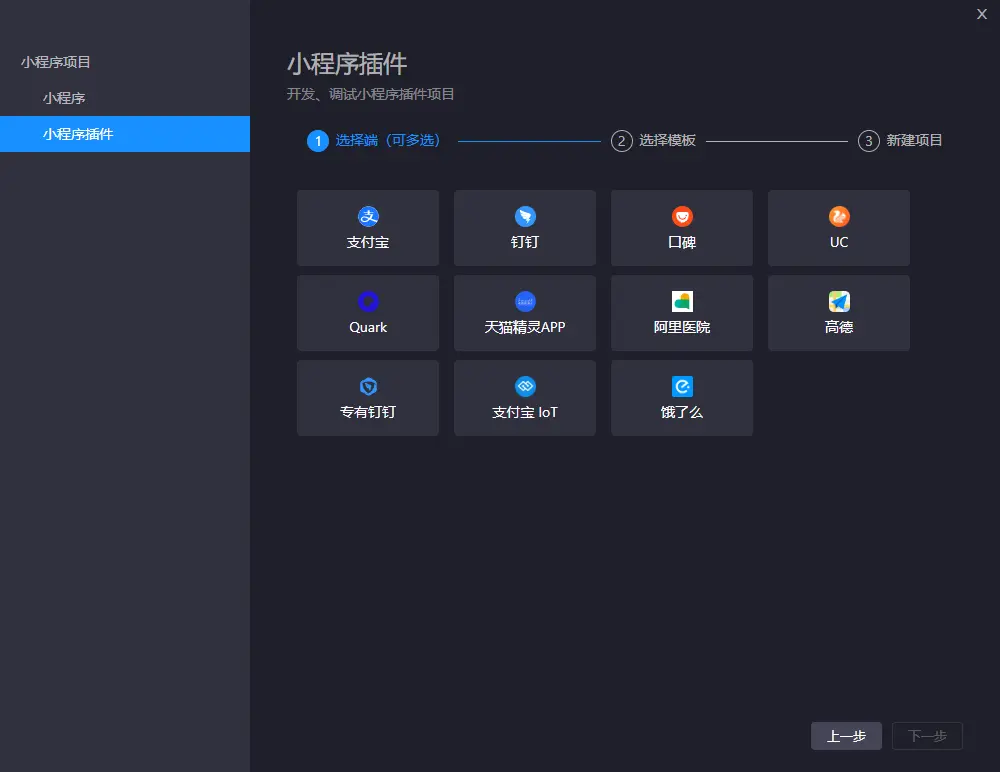Pick the UC browser orange icon

pos(839,216)
